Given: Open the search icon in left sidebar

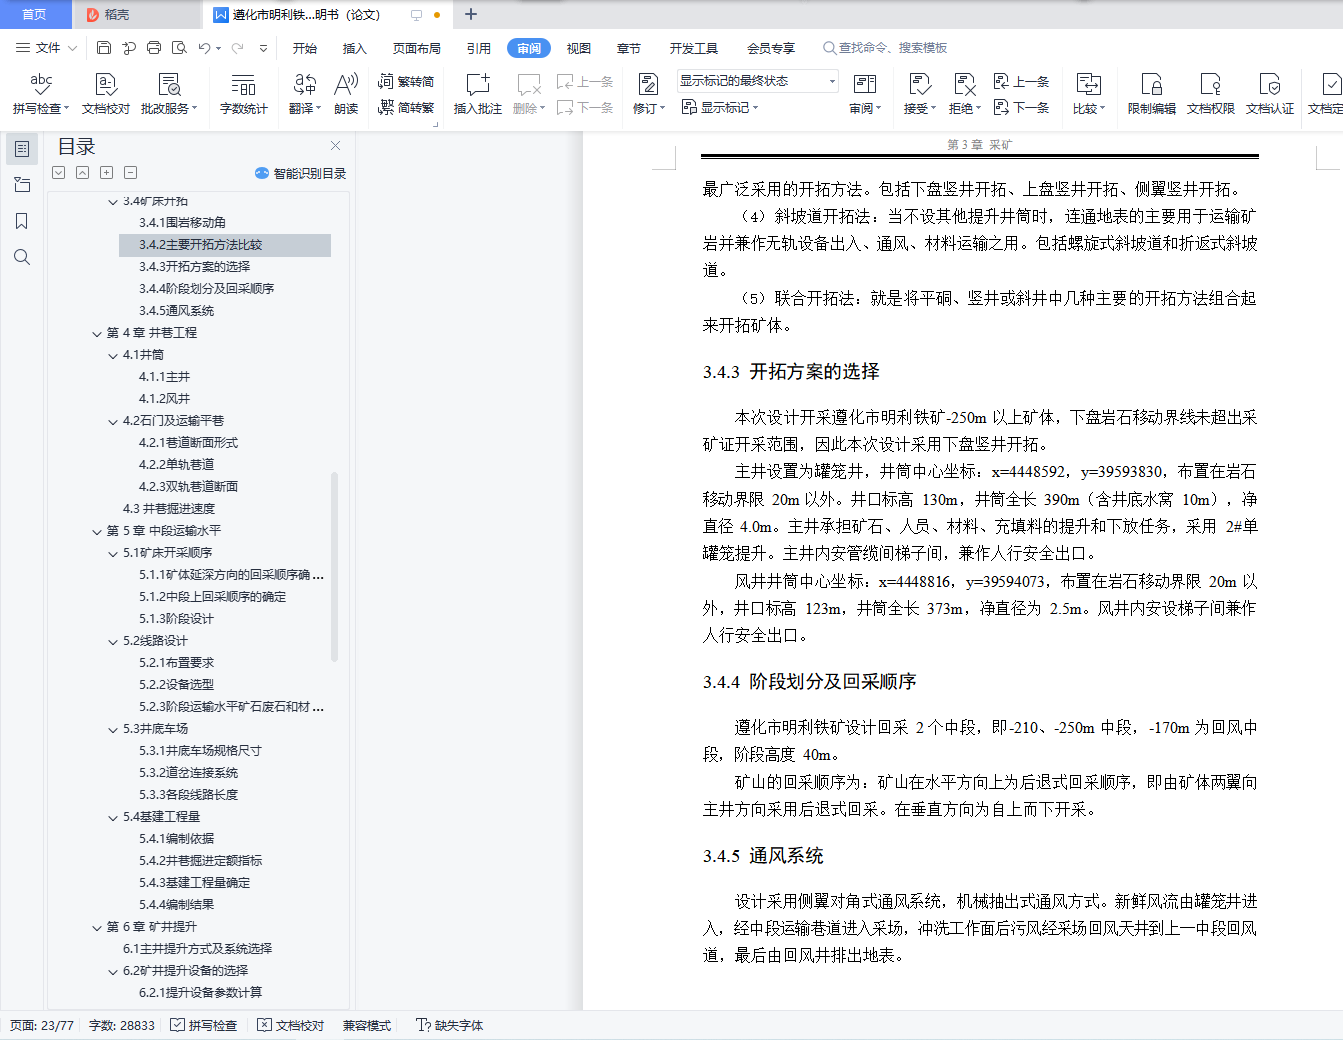Looking at the screenshot, I should click(22, 257).
